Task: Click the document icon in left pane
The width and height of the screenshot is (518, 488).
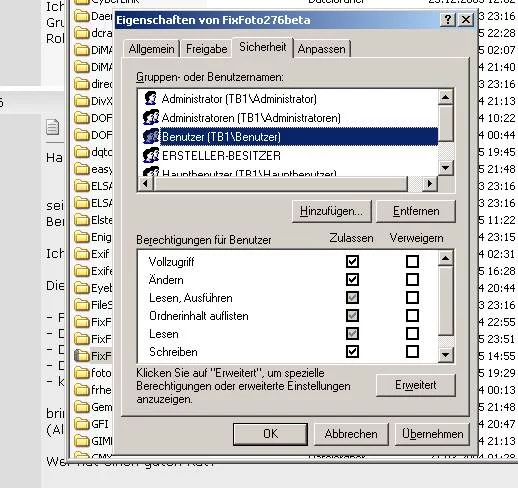Action: pos(53,127)
